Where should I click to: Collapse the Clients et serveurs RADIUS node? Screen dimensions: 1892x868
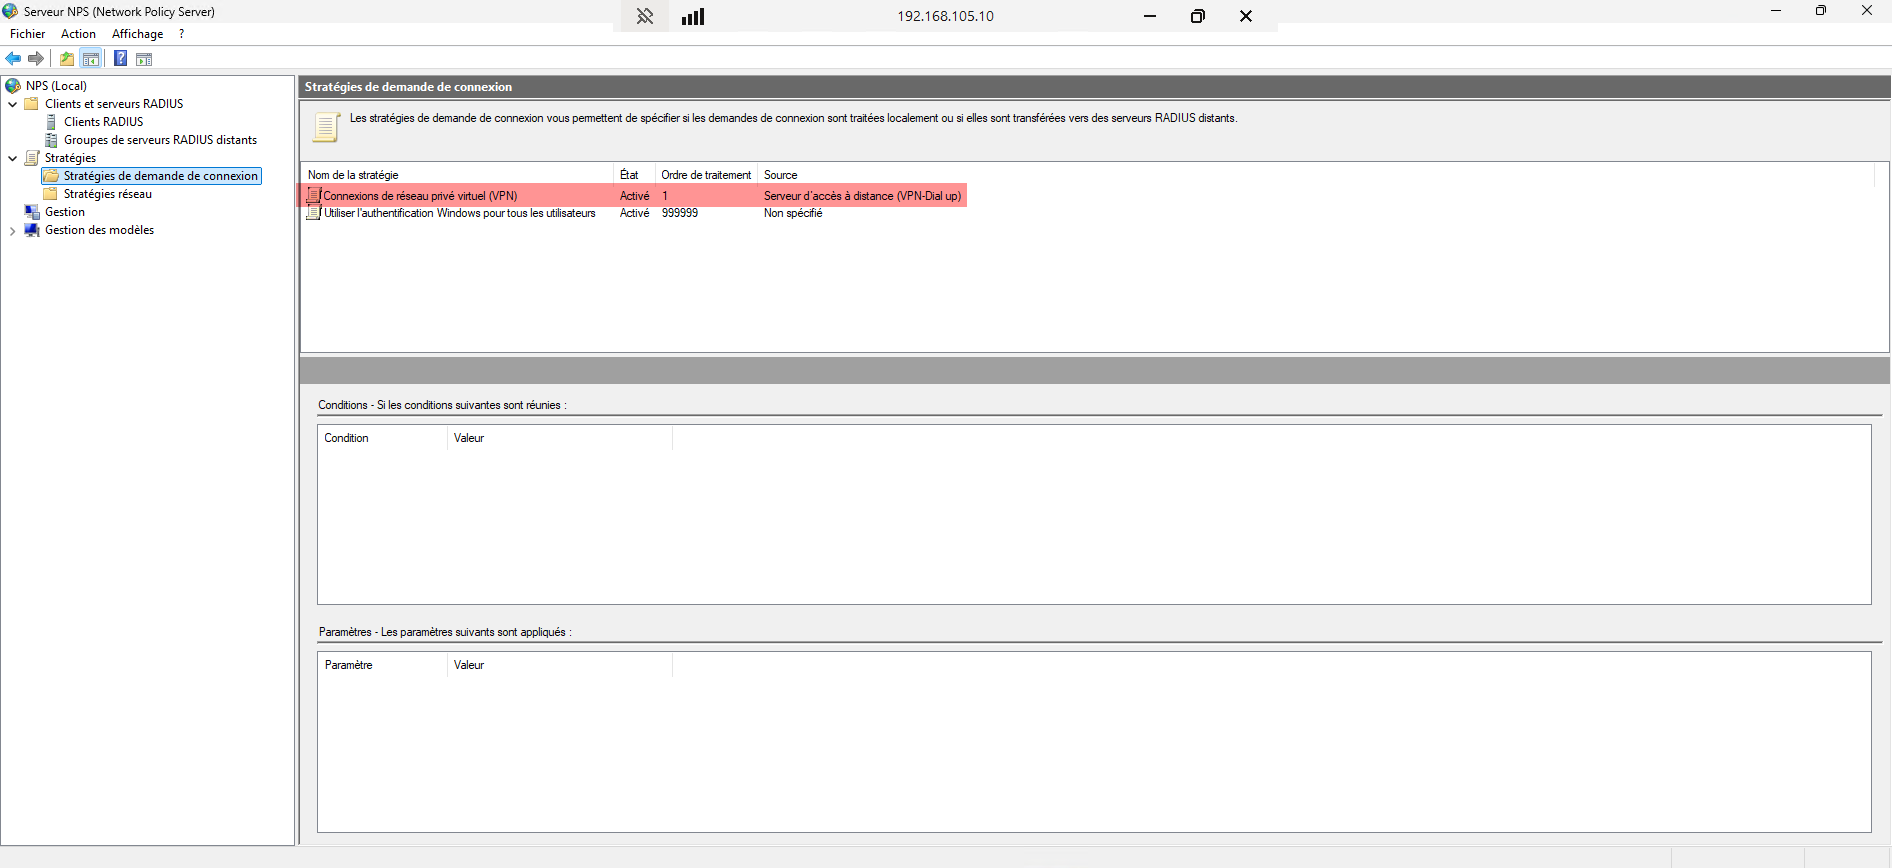pyautogui.click(x=12, y=104)
